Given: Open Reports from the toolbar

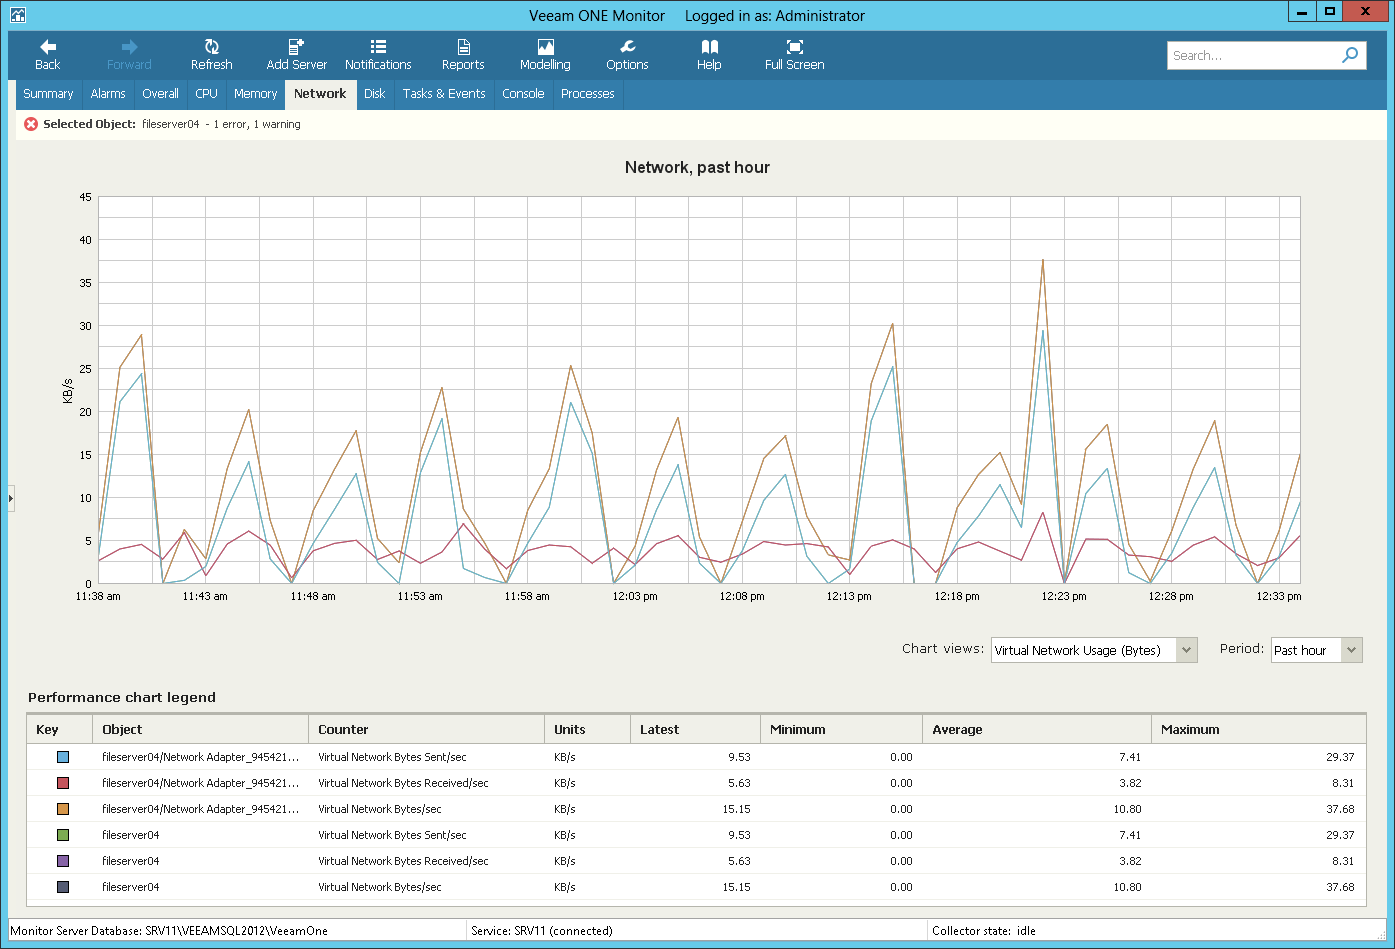Looking at the screenshot, I should click(463, 55).
